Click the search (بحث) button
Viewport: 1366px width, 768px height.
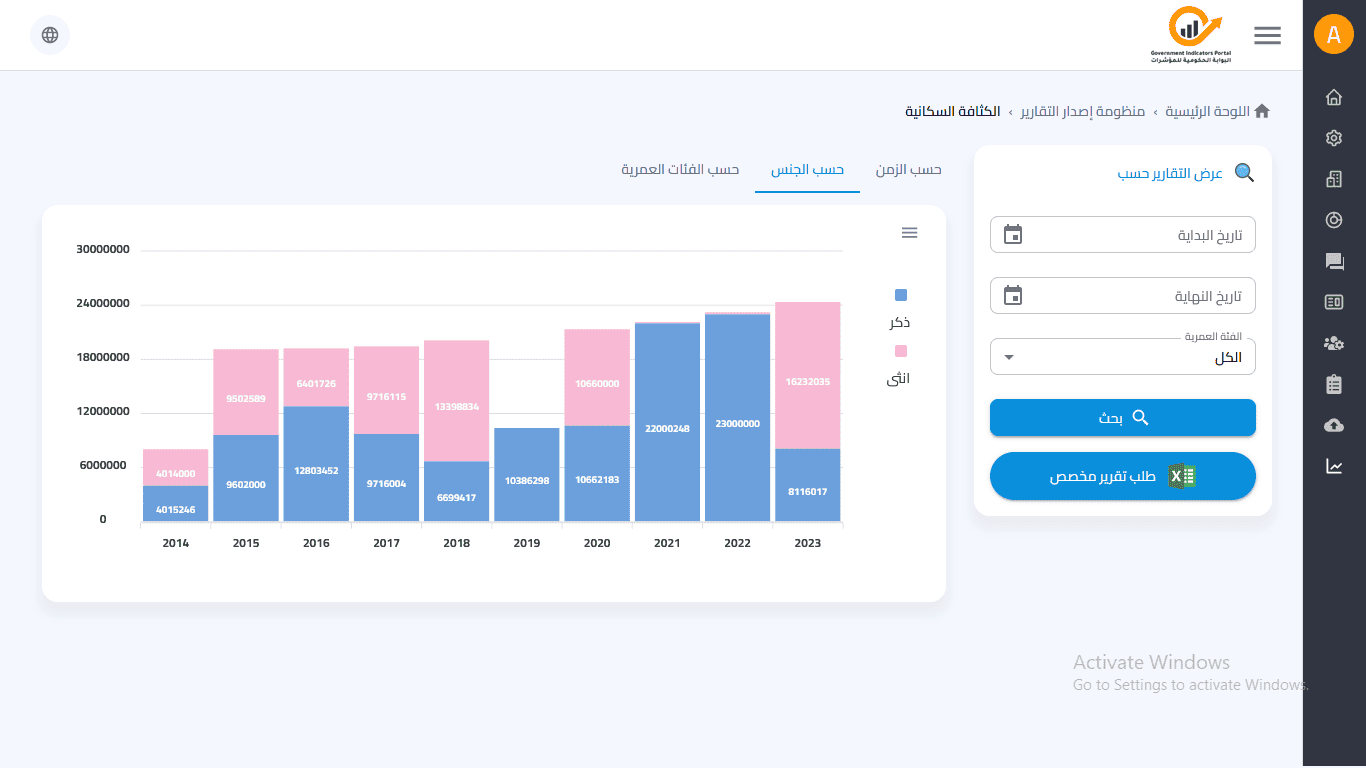1122,418
